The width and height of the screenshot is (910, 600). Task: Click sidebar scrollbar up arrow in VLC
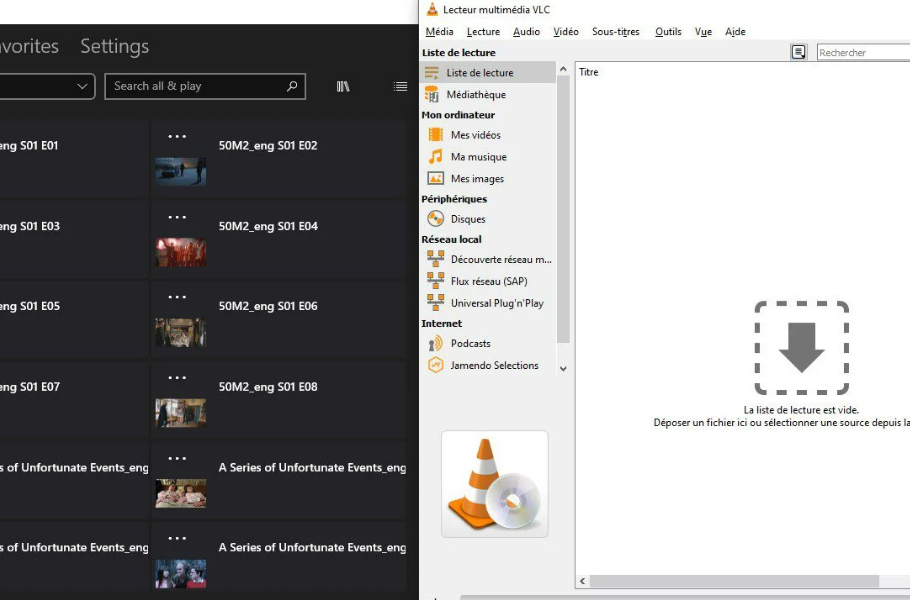[563, 69]
